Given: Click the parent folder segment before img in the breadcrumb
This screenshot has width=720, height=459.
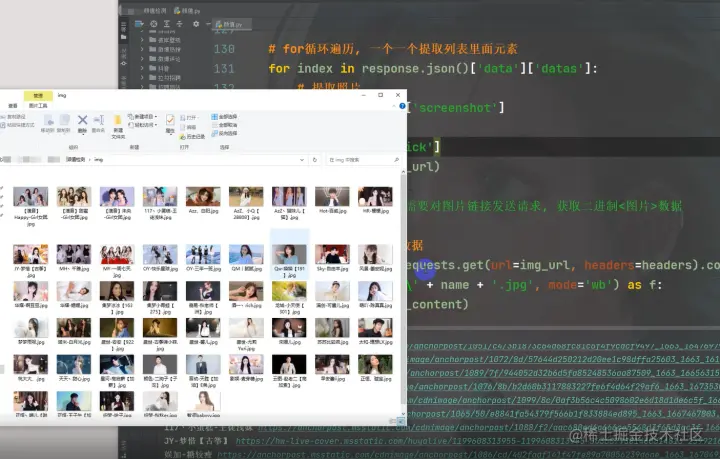Looking at the screenshot, I should point(76,160).
